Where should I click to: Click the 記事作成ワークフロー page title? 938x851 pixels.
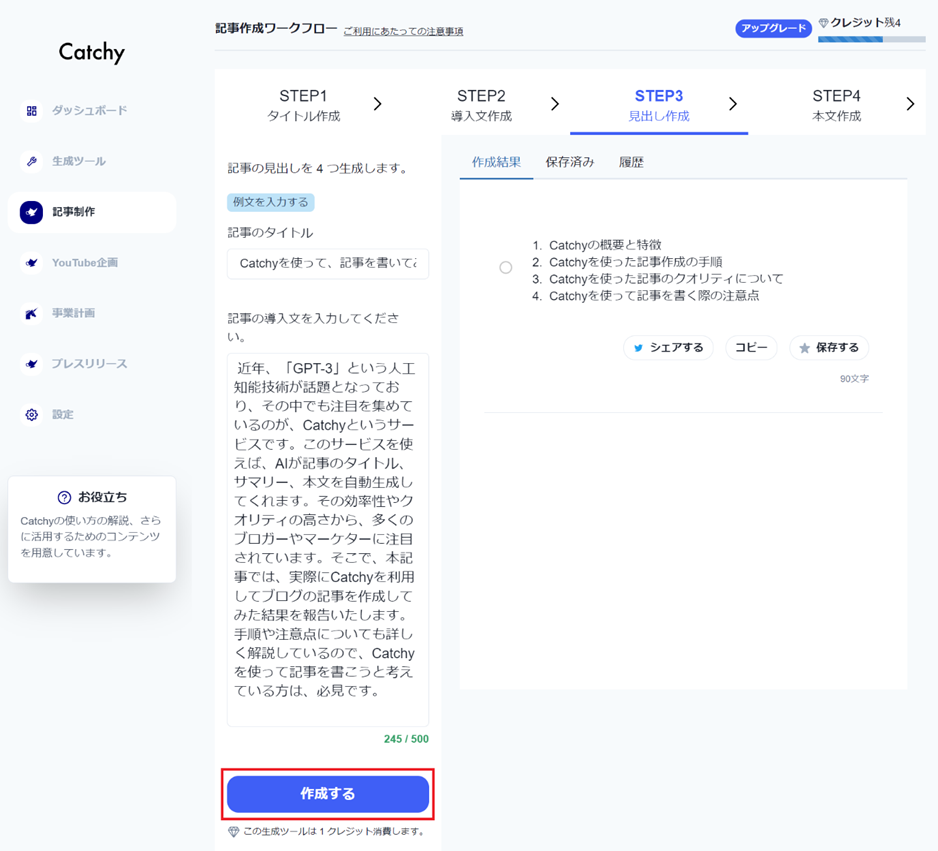276,29
